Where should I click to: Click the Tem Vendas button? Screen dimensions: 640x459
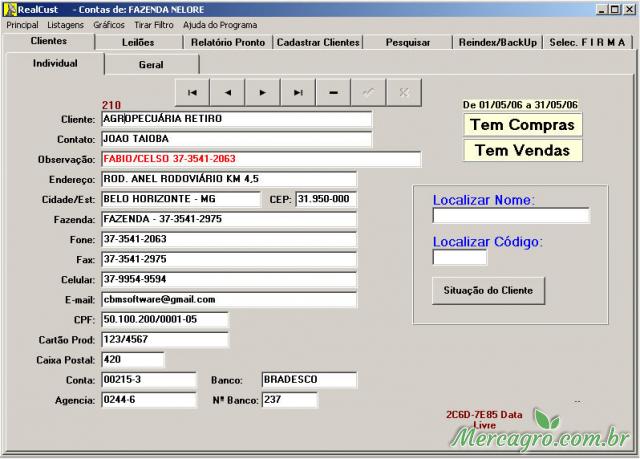pos(522,151)
